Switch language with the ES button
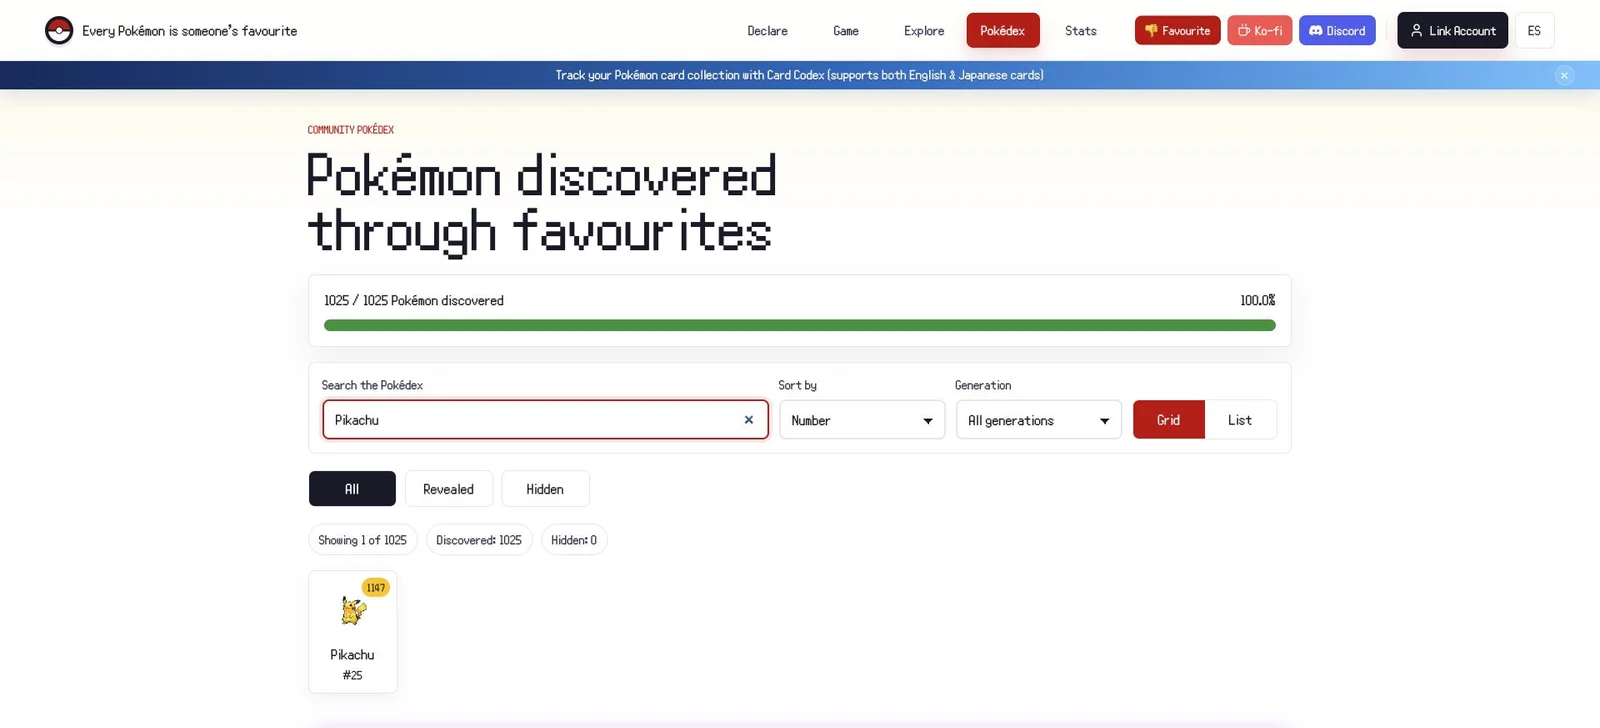Screen dimensions: 1600x728 click(1535, 31)
